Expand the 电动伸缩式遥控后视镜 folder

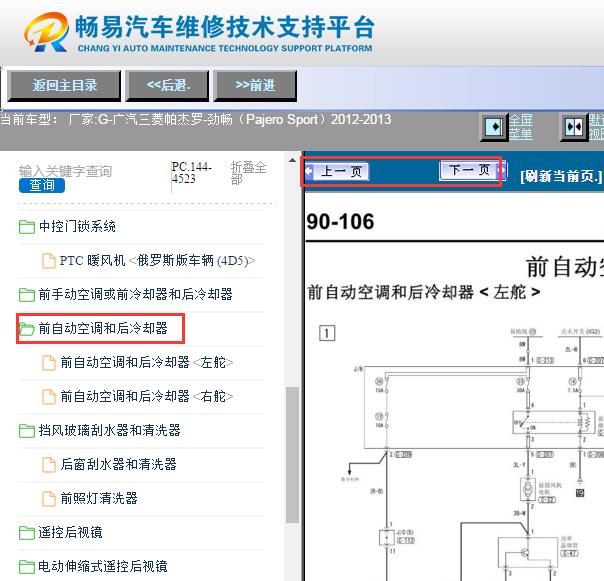(x=103, y=566)
